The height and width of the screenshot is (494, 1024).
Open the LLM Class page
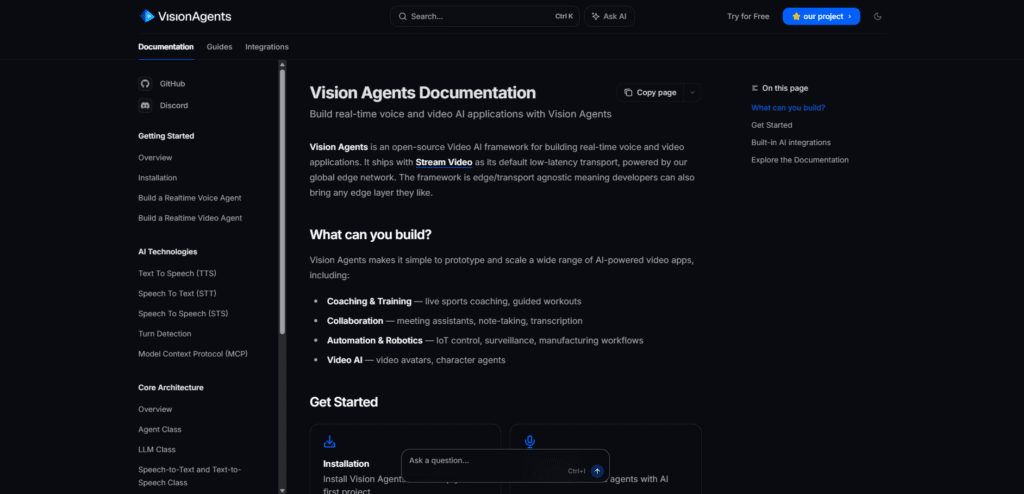click(157, 450)
